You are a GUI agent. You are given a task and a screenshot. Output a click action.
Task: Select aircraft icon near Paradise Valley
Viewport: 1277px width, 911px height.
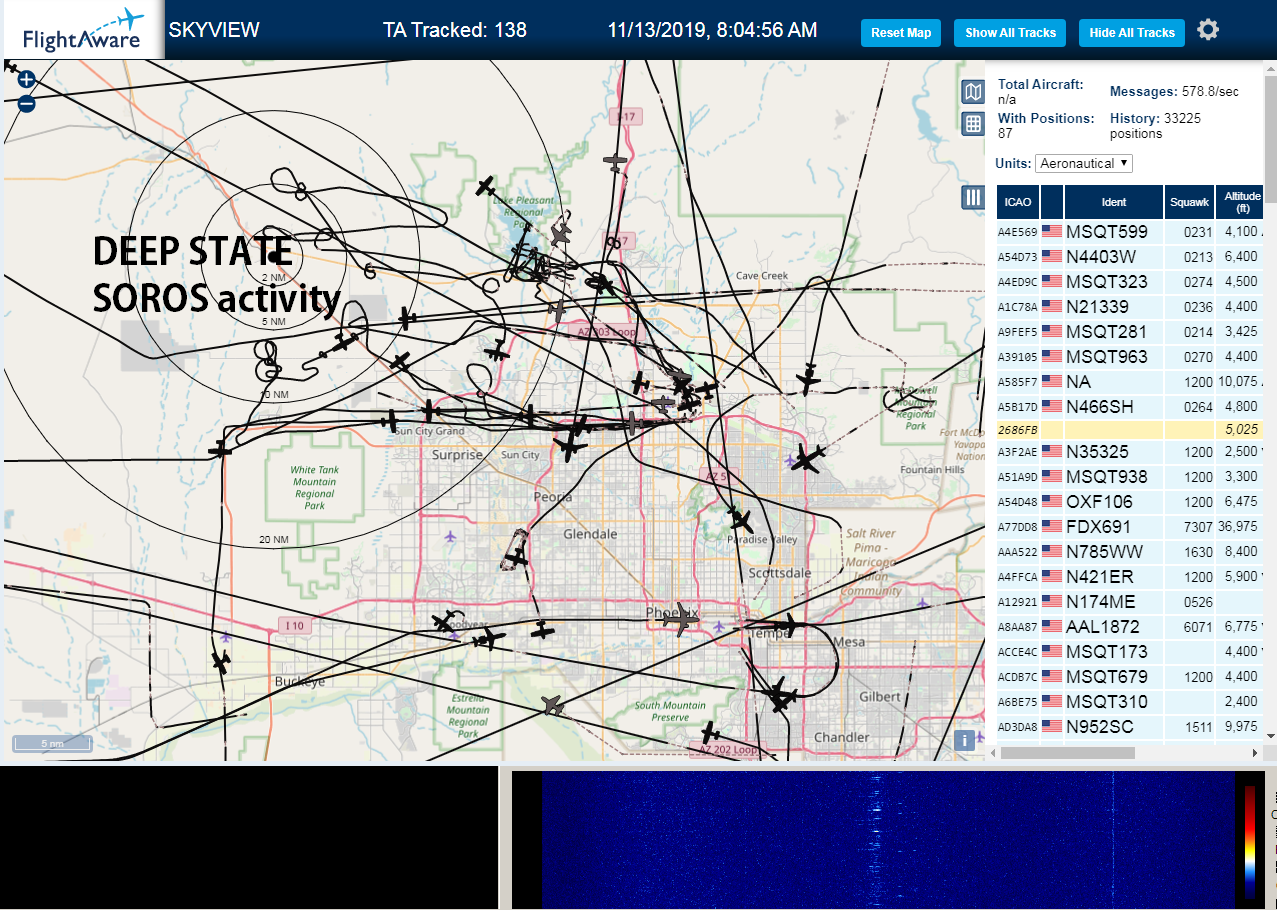pos(740,520)
